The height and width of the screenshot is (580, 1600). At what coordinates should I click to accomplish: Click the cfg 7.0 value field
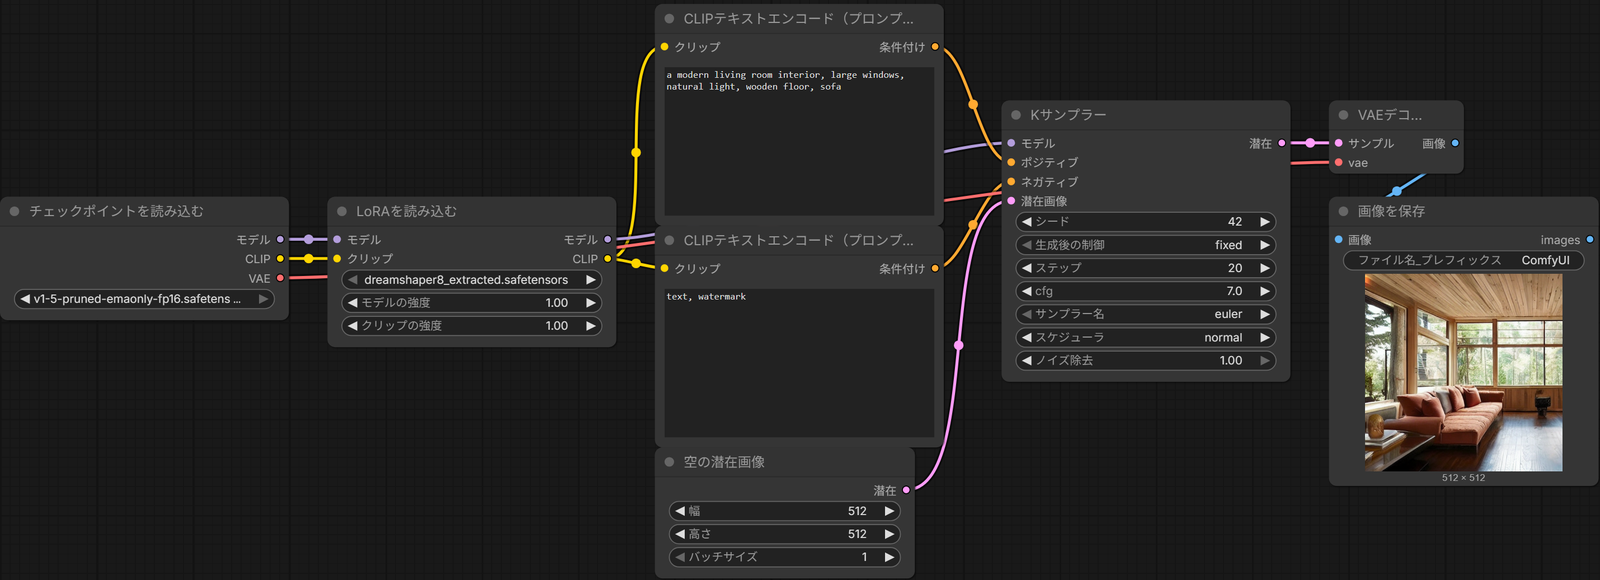1146,291
